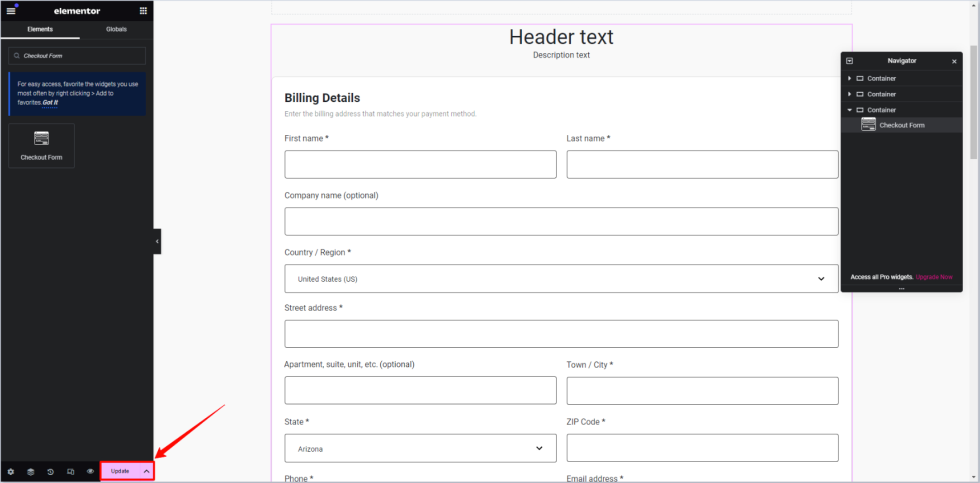980x483 pixels.
Task: Switch to the Globals tab
Action: (116, 29)
